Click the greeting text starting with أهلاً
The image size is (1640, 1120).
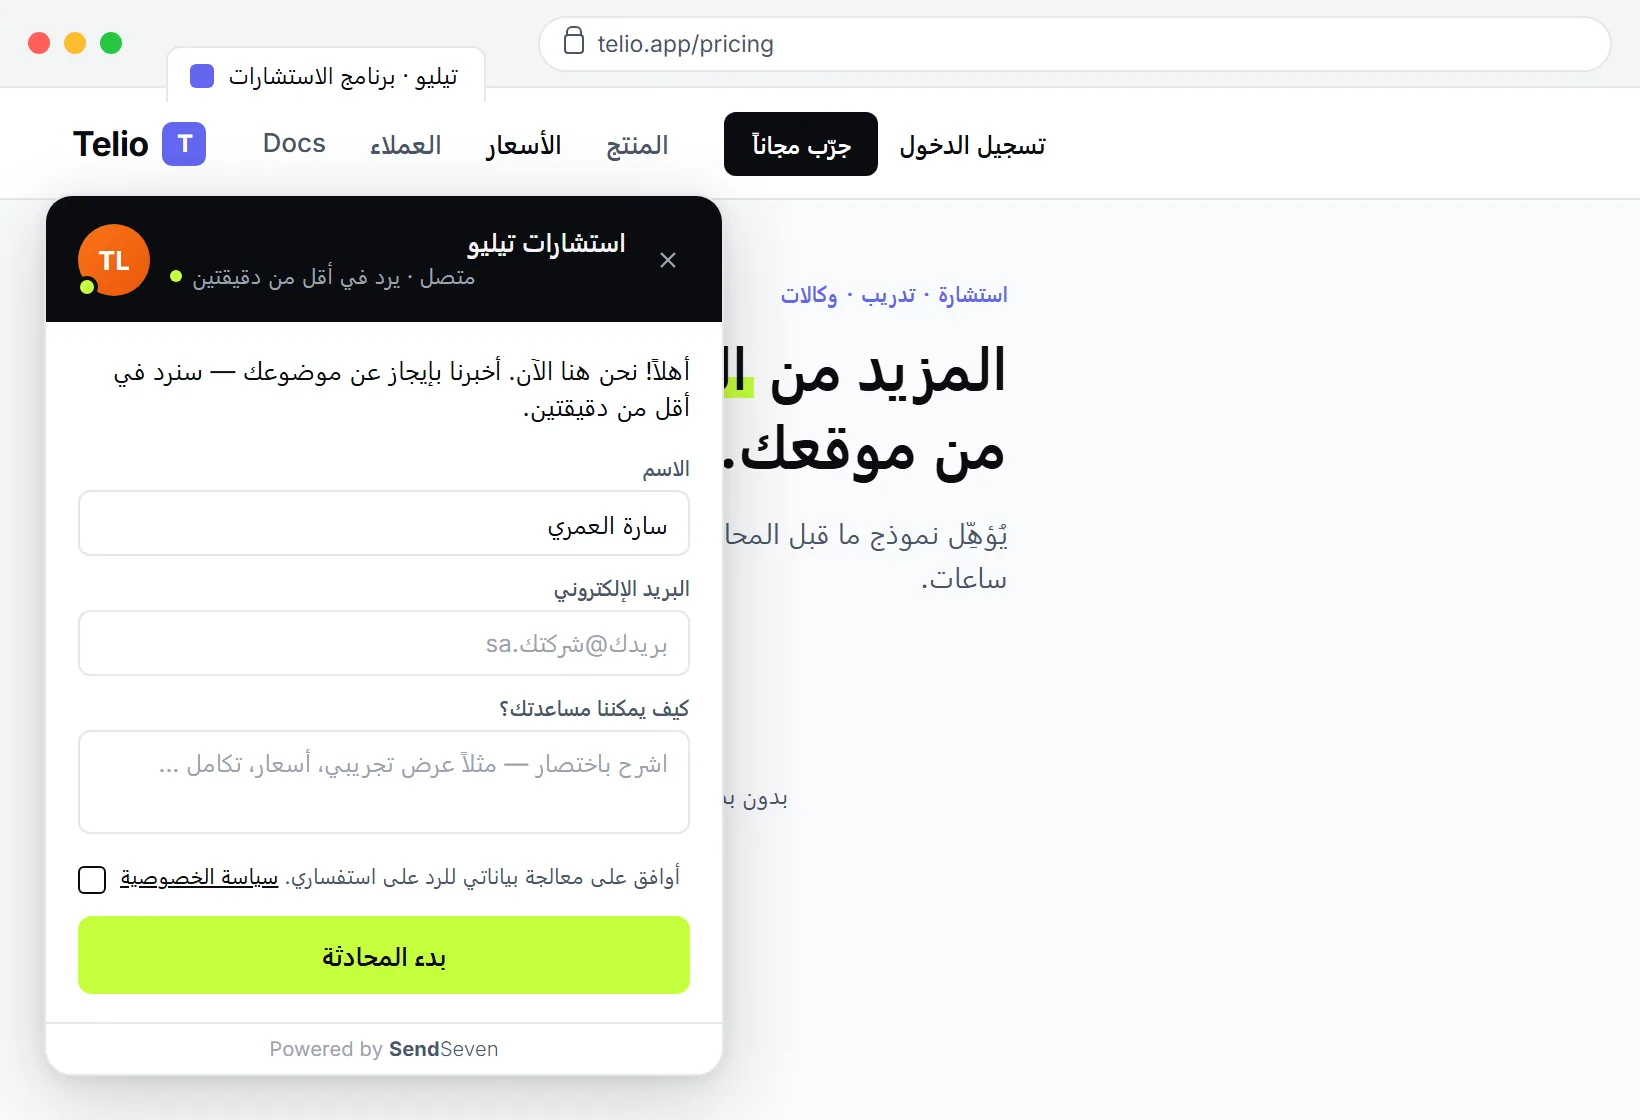401,390
